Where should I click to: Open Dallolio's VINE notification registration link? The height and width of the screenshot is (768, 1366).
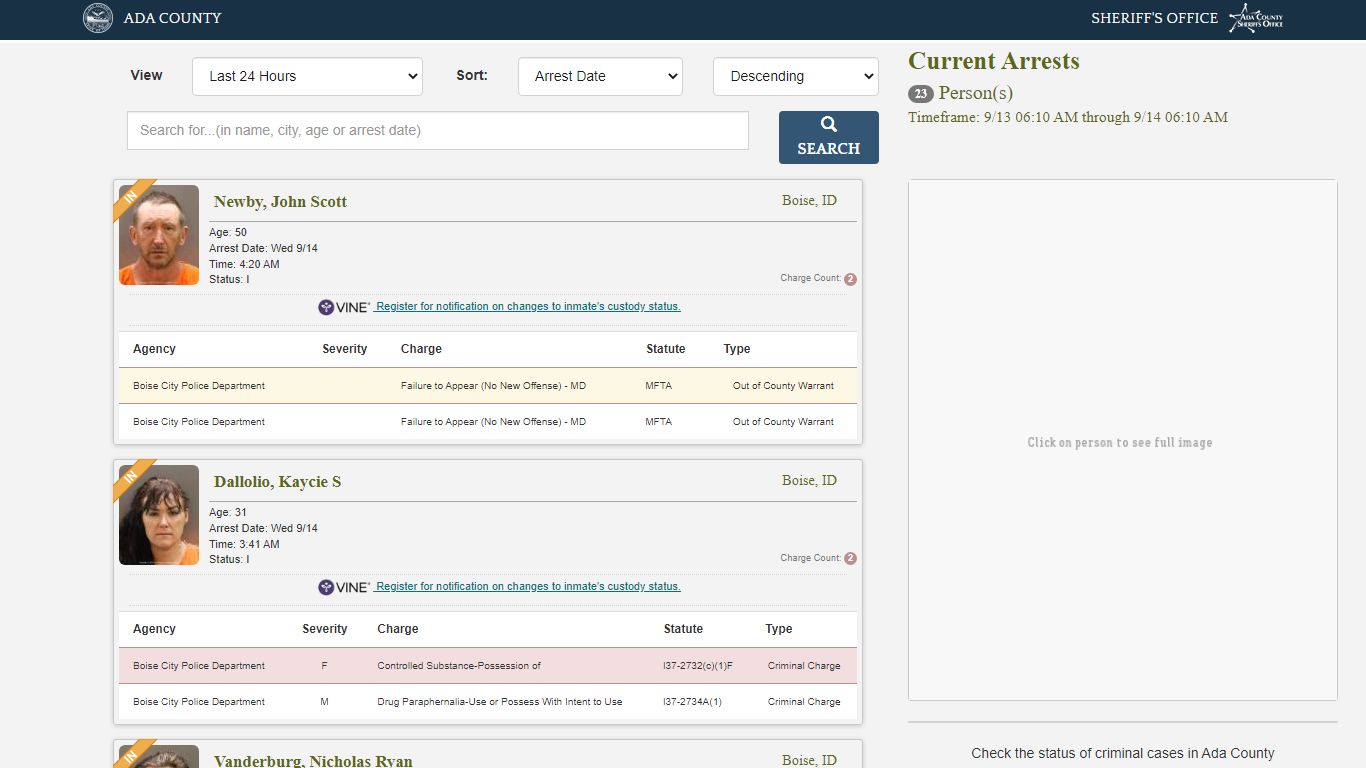[527, 587]
